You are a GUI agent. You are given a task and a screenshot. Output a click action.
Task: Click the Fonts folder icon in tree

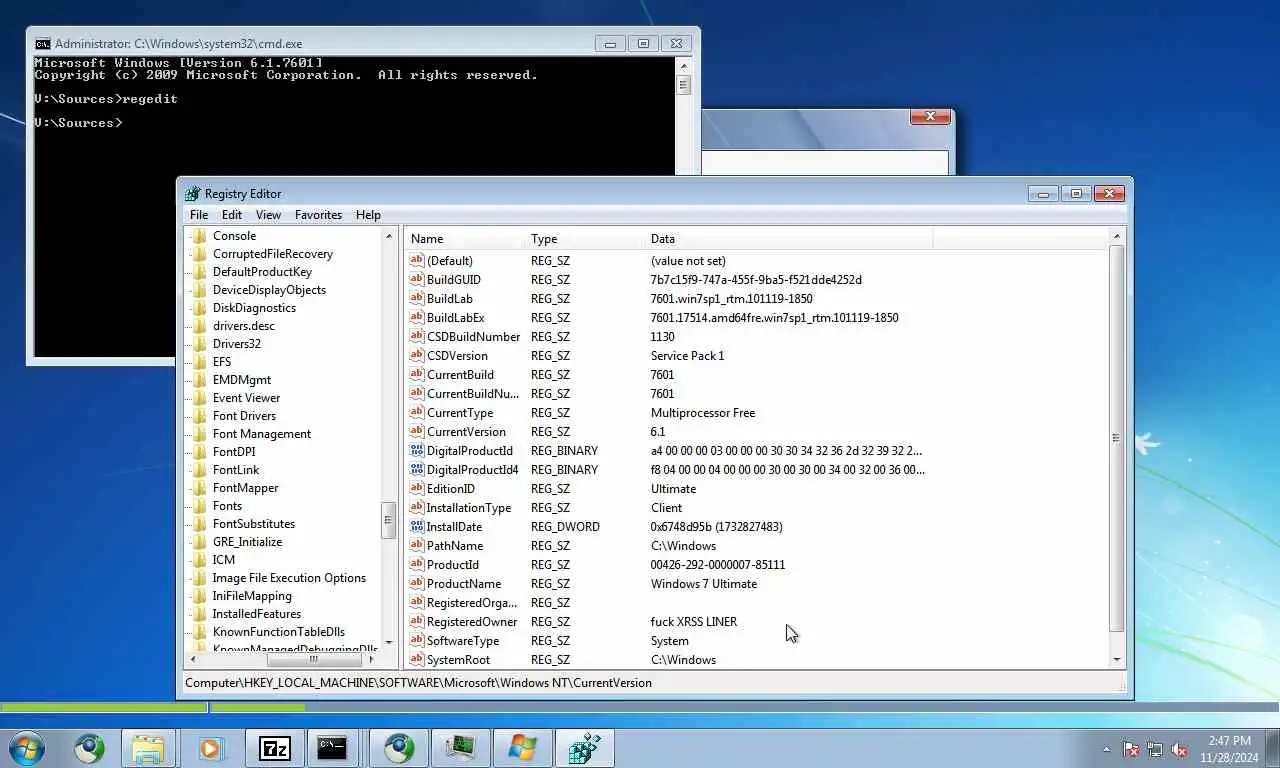point(199,506)
